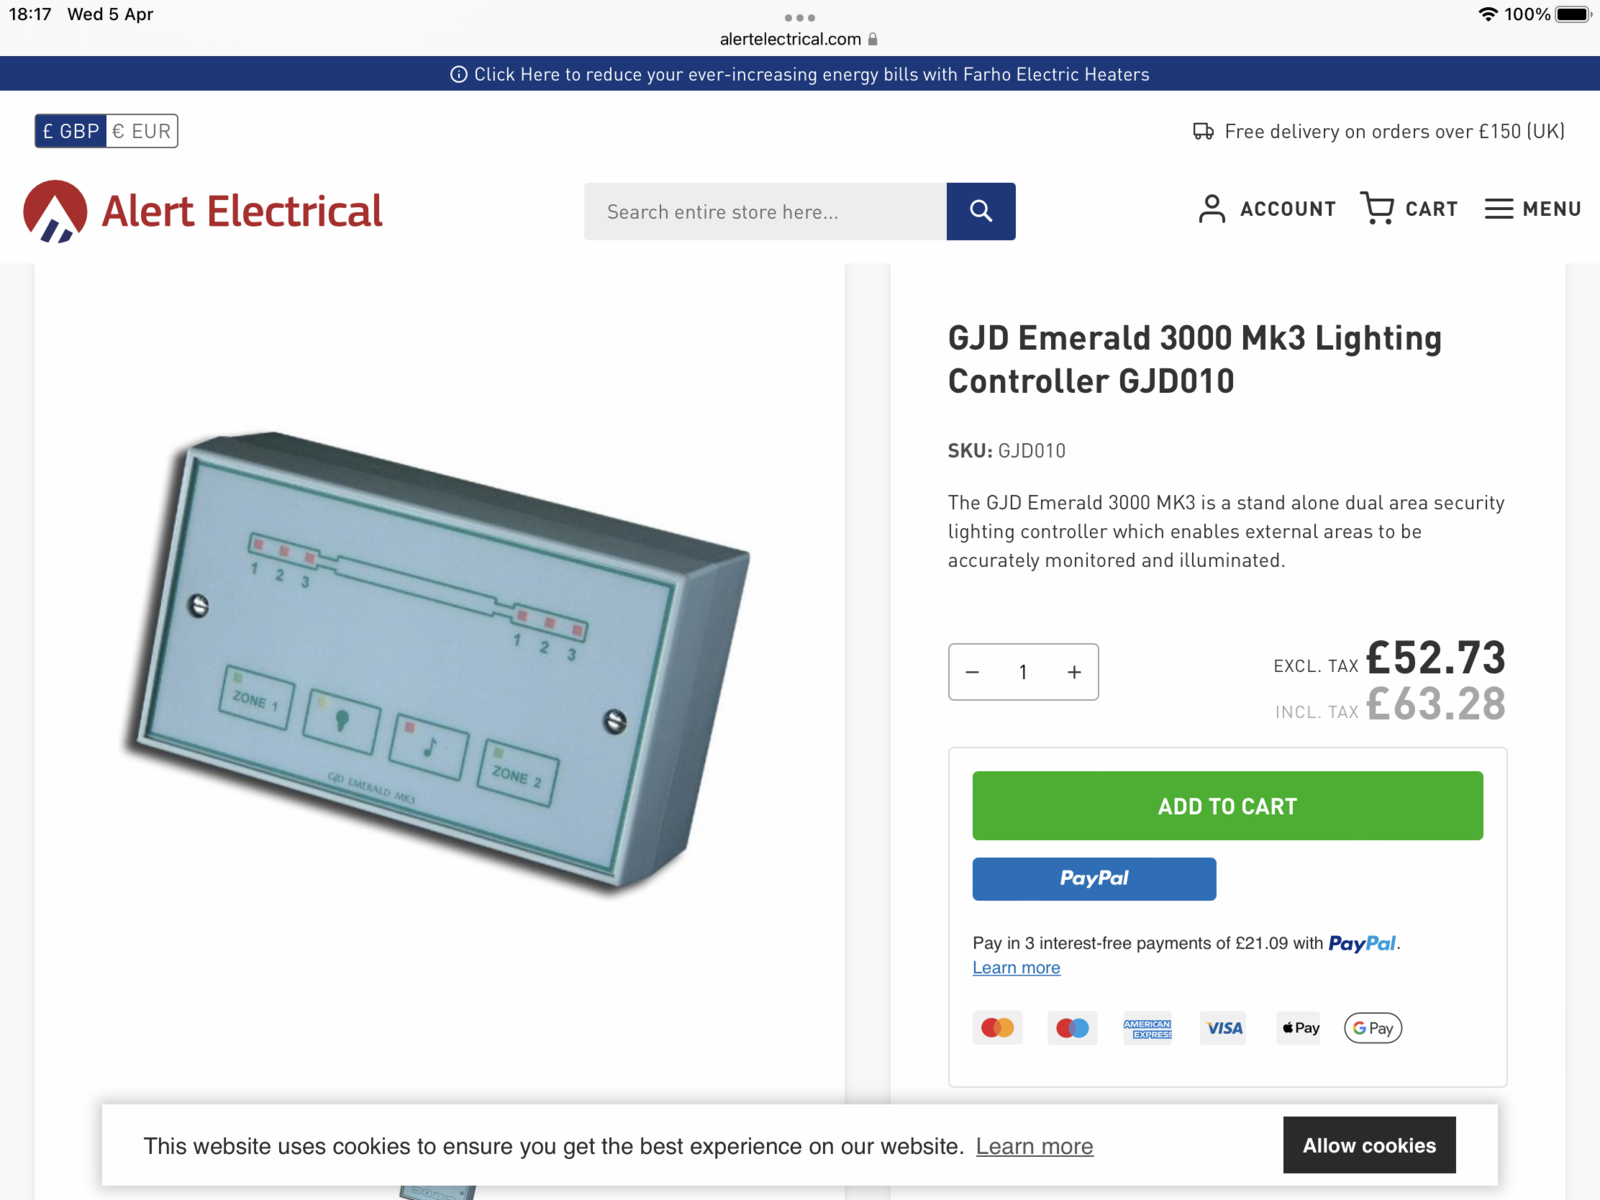This screenshot has width=1600, height=1200.
Task: Switch currency to GBP
Action: click(x=71, y=131)
